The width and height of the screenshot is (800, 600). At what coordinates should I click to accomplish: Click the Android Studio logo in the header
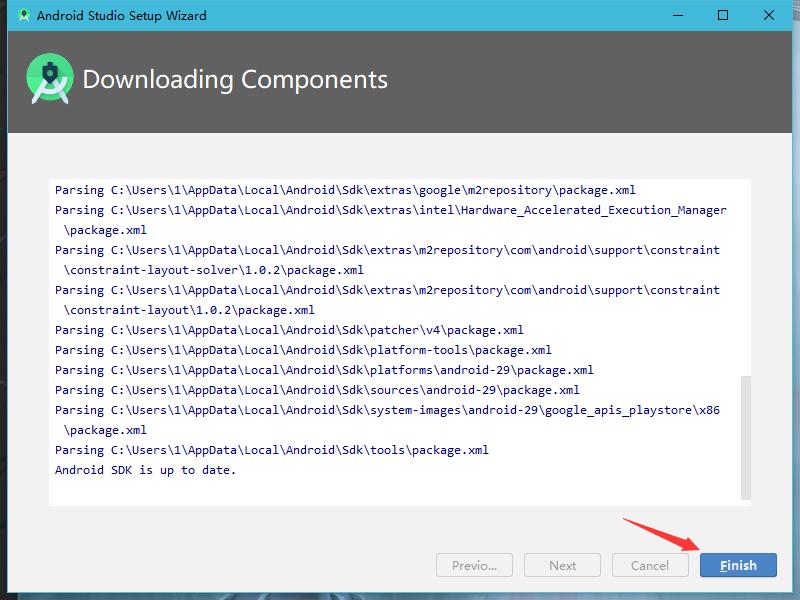(x=49, y=79)
